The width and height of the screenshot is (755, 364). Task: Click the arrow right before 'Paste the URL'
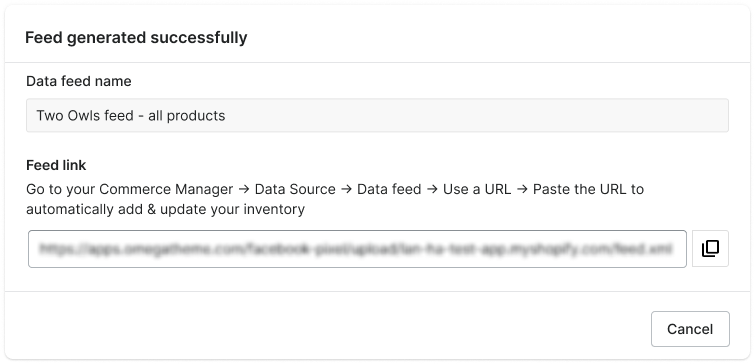pyautogui.click(x=522, y=189)
